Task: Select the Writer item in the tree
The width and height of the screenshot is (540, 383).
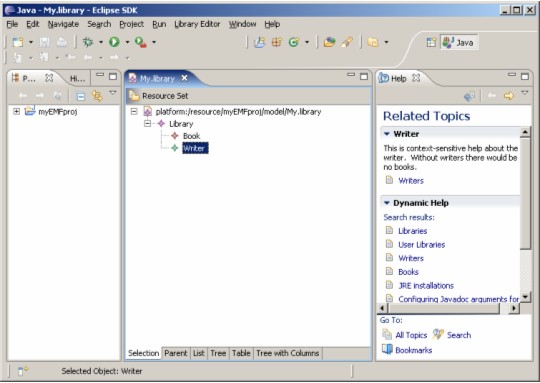Action: pyautogui.click(x=195, y=148)
